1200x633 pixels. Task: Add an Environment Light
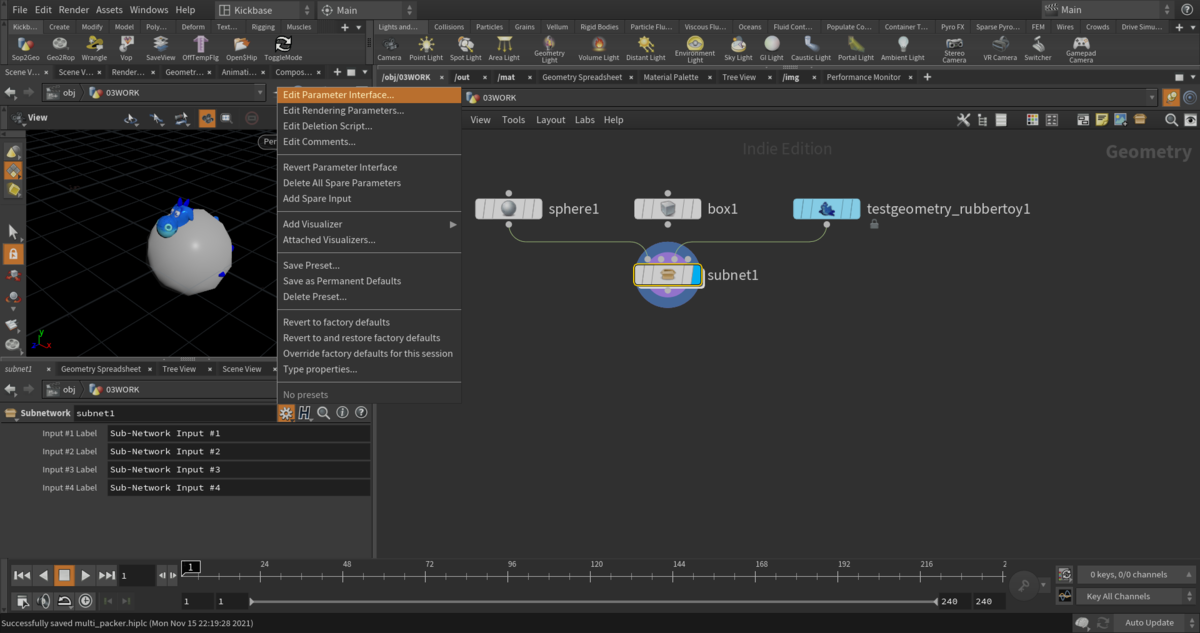[695, 49]
